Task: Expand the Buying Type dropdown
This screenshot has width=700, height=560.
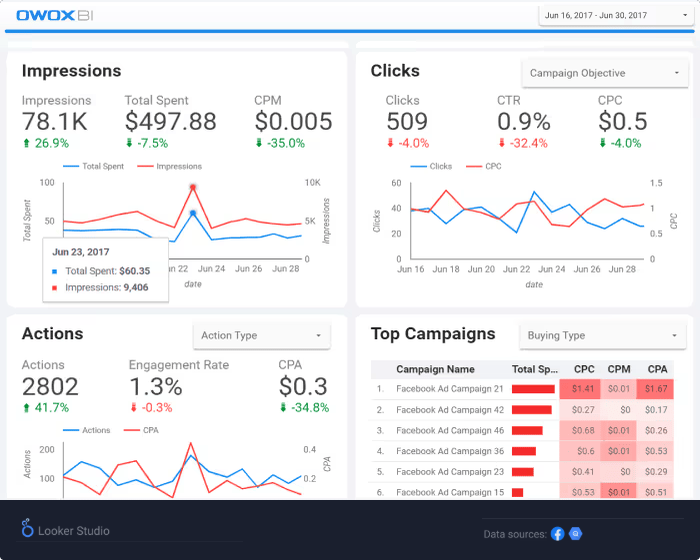Action: 603,335
